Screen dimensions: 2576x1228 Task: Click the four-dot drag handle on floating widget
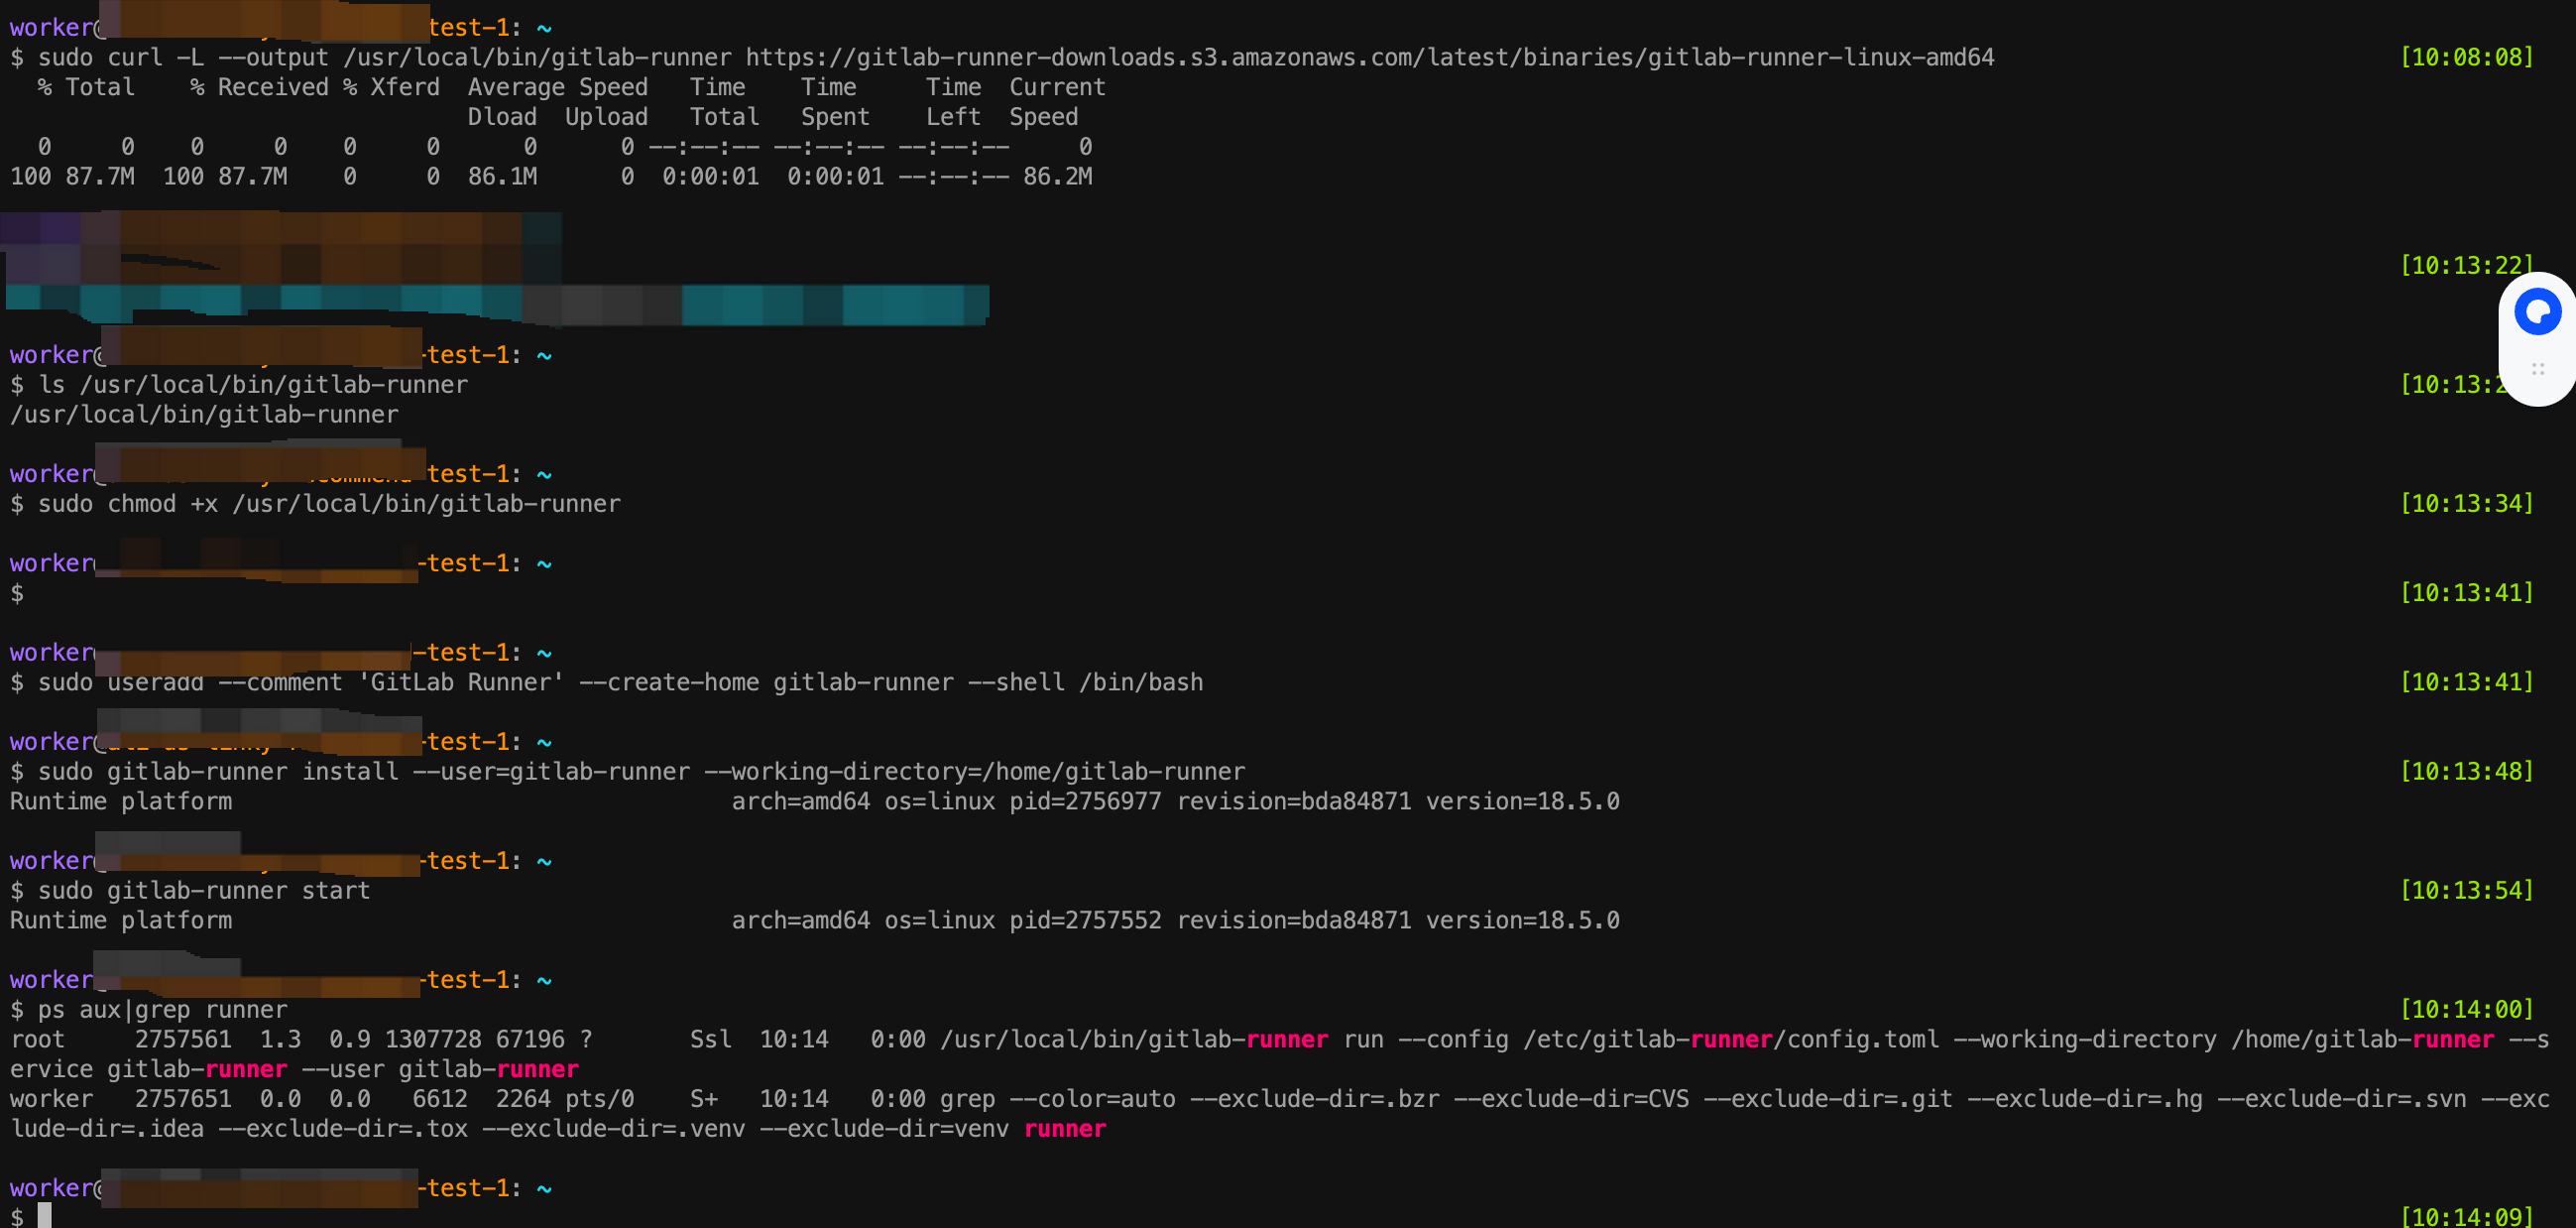coord(2537,369)
